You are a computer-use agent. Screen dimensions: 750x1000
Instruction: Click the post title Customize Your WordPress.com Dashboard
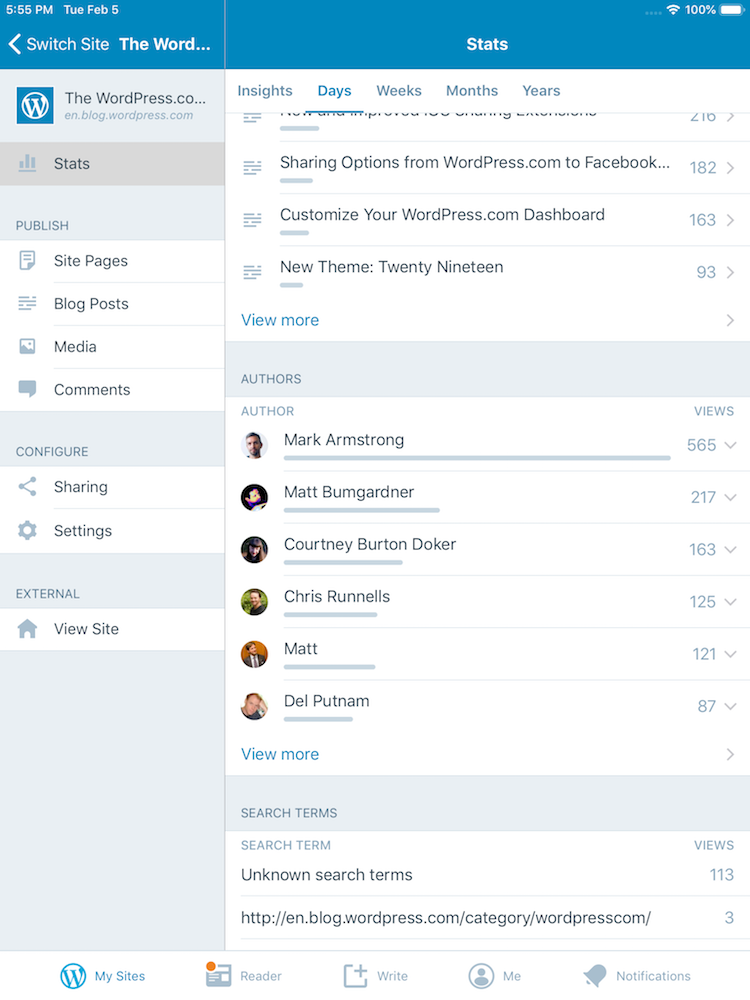coord(443,214)
